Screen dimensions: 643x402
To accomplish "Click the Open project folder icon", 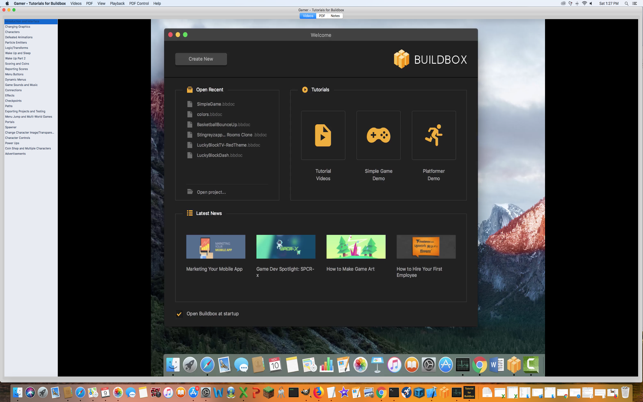I will click(x=189, y=192).
